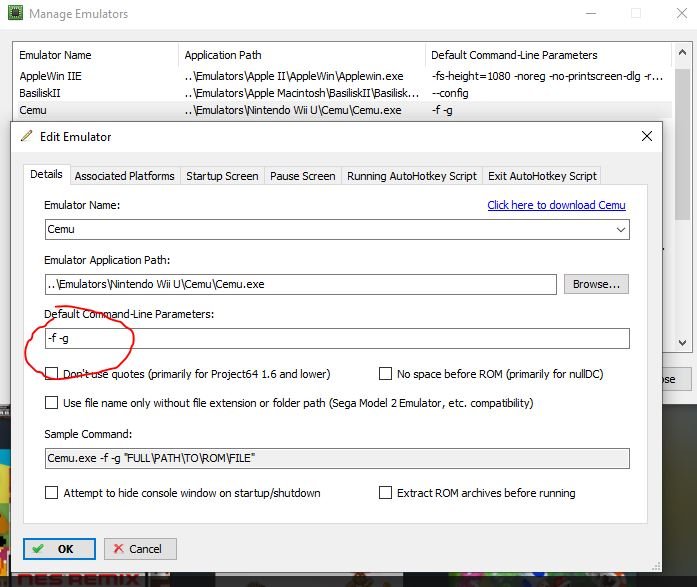Select the Cemu row in emulator list
The width and height of the screenshot is (697, 587).
[x=342, y=110]
